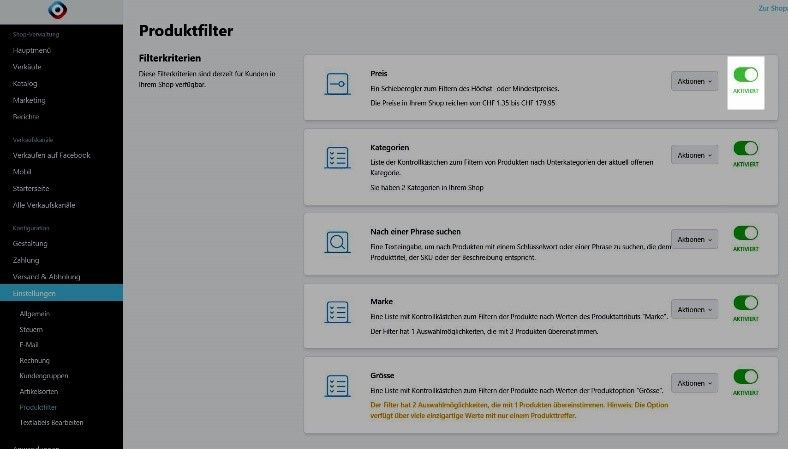The width and height of the screenshot is (788, 449).
Task: Expand Aktionen menu for Grösse
Action: pos(695,384)
